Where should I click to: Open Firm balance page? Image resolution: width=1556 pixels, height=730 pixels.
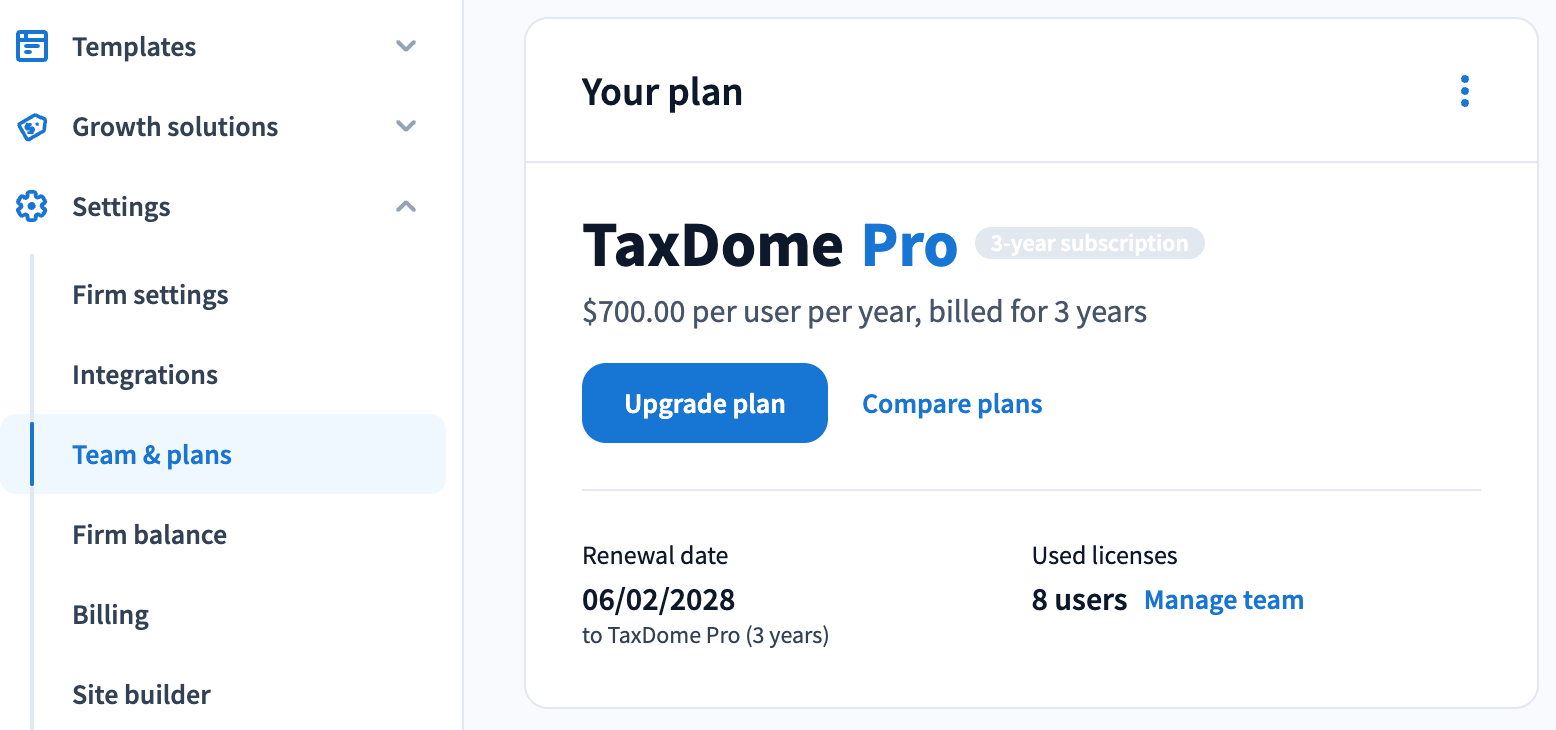click(150, 535)
